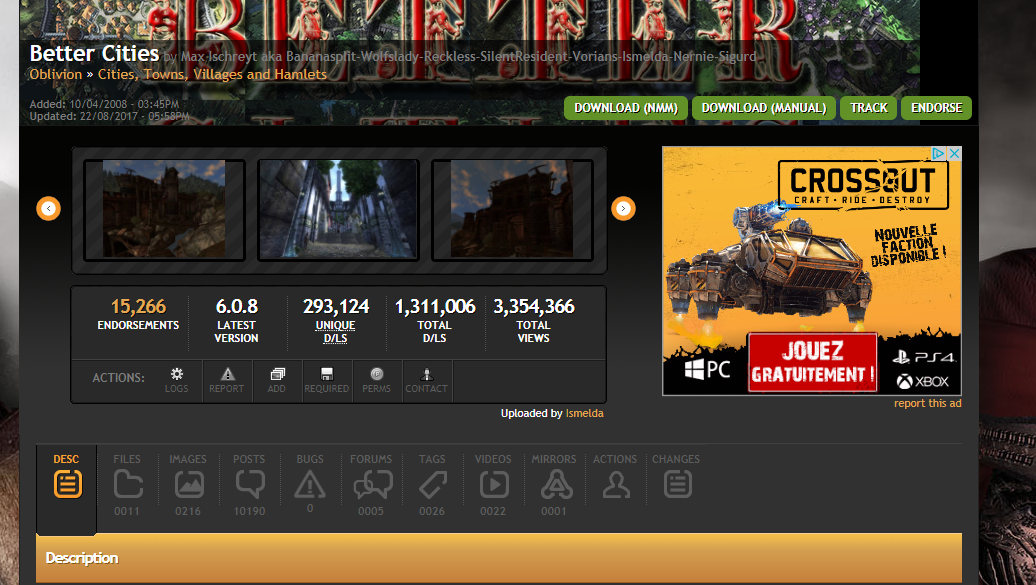Open the third dark fortress thumbnail
This screenshot has width=1036, height=585.
pos(512,210)
